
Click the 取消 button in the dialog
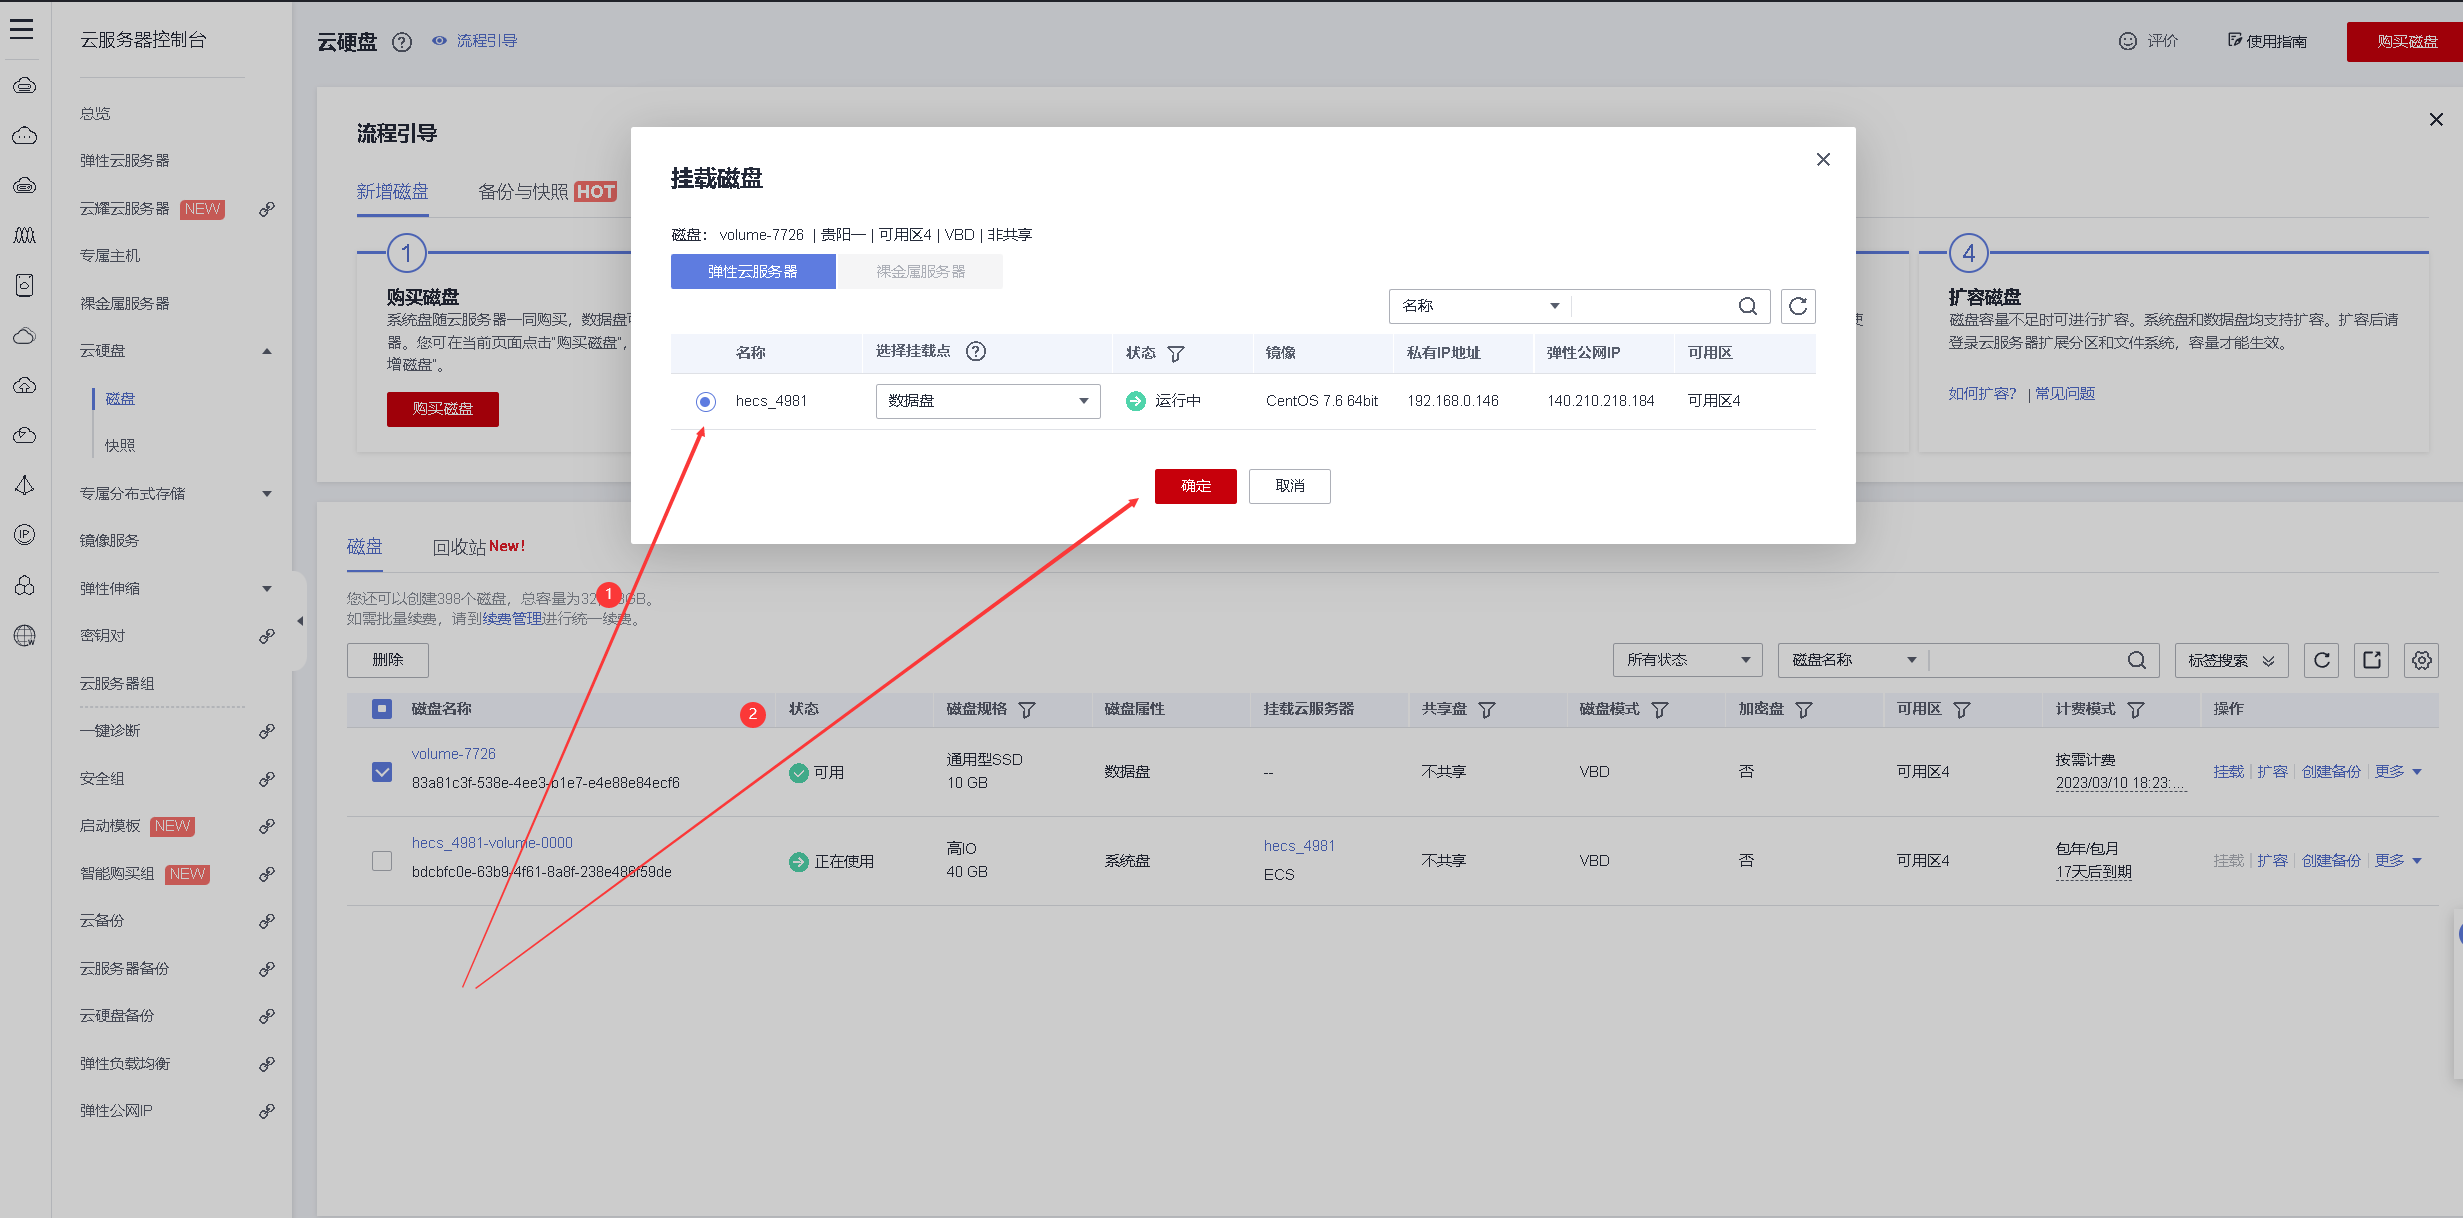1289,486
